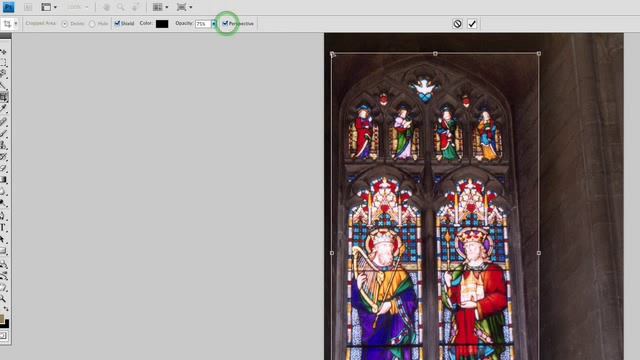Open the black shield Color swatch
Screen dimensions: 640x360
[162, 24]
